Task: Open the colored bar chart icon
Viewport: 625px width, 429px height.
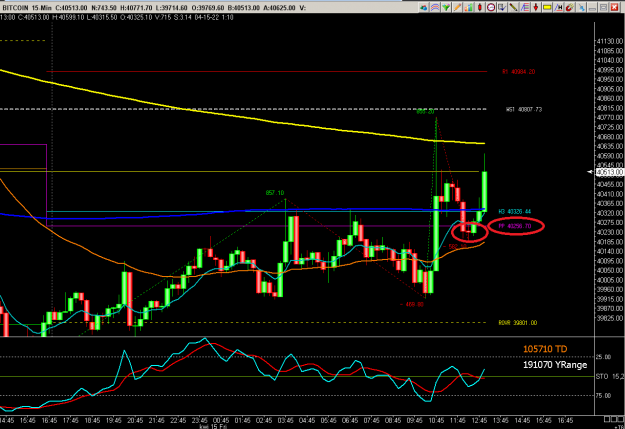Action: (x=469, y=7)
